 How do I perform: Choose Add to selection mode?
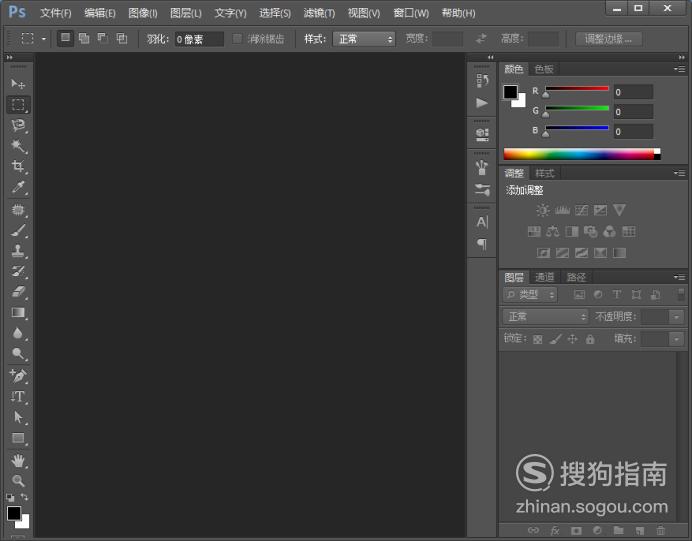coord(84,39)
